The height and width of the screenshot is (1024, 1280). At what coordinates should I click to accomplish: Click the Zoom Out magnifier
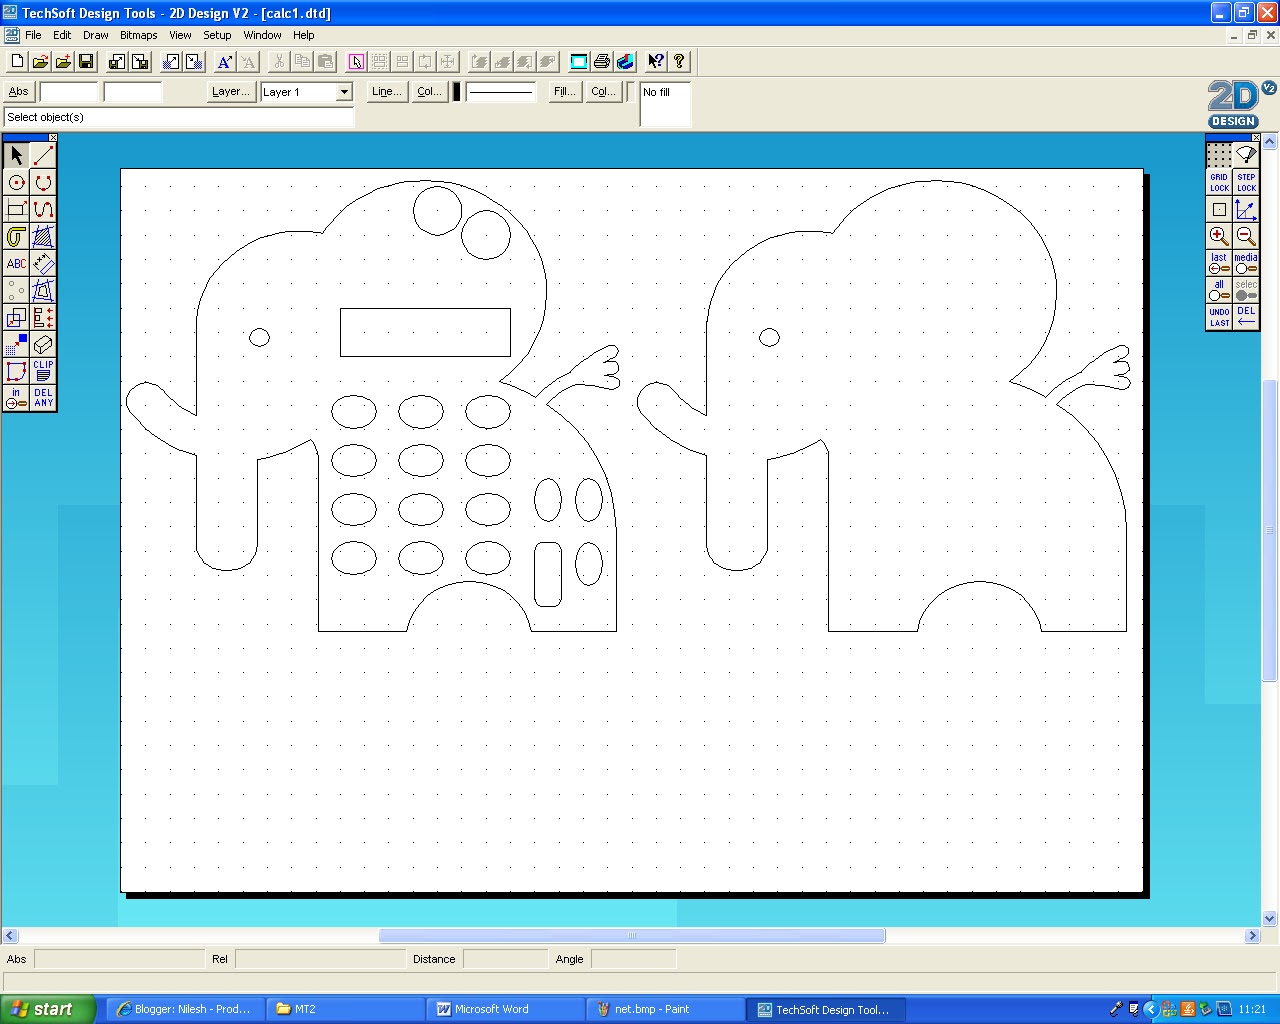(1246, 237)
